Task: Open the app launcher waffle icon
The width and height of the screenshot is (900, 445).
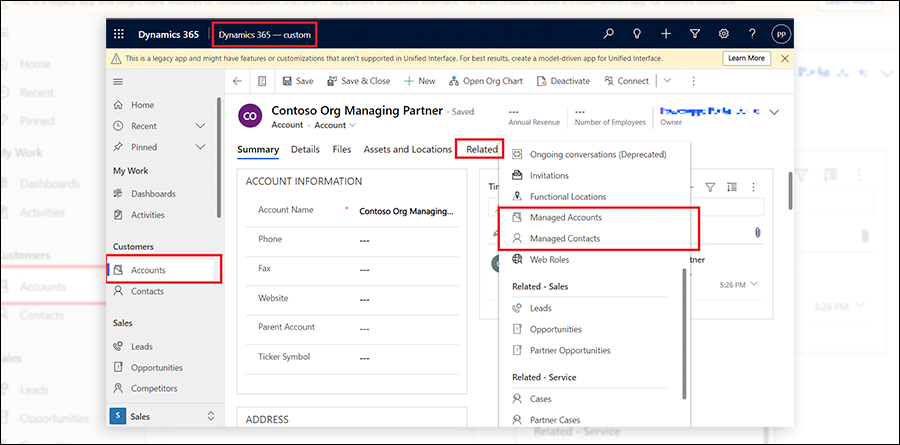Action: point(119,34)
